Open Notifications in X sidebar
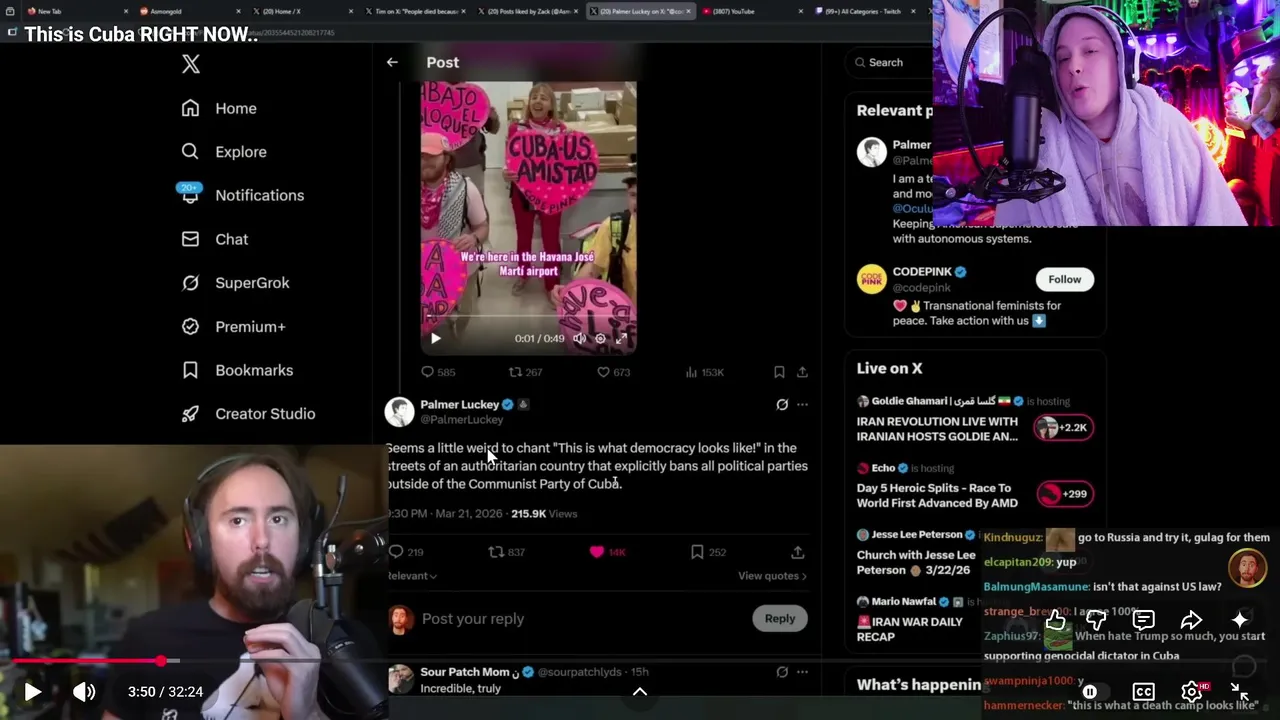The height and width of the screenshot is (720, 1280). click(242, 195)
